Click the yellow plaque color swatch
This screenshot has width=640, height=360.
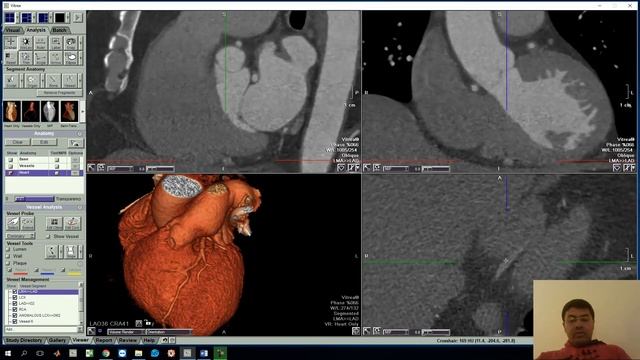coord(74,273)
